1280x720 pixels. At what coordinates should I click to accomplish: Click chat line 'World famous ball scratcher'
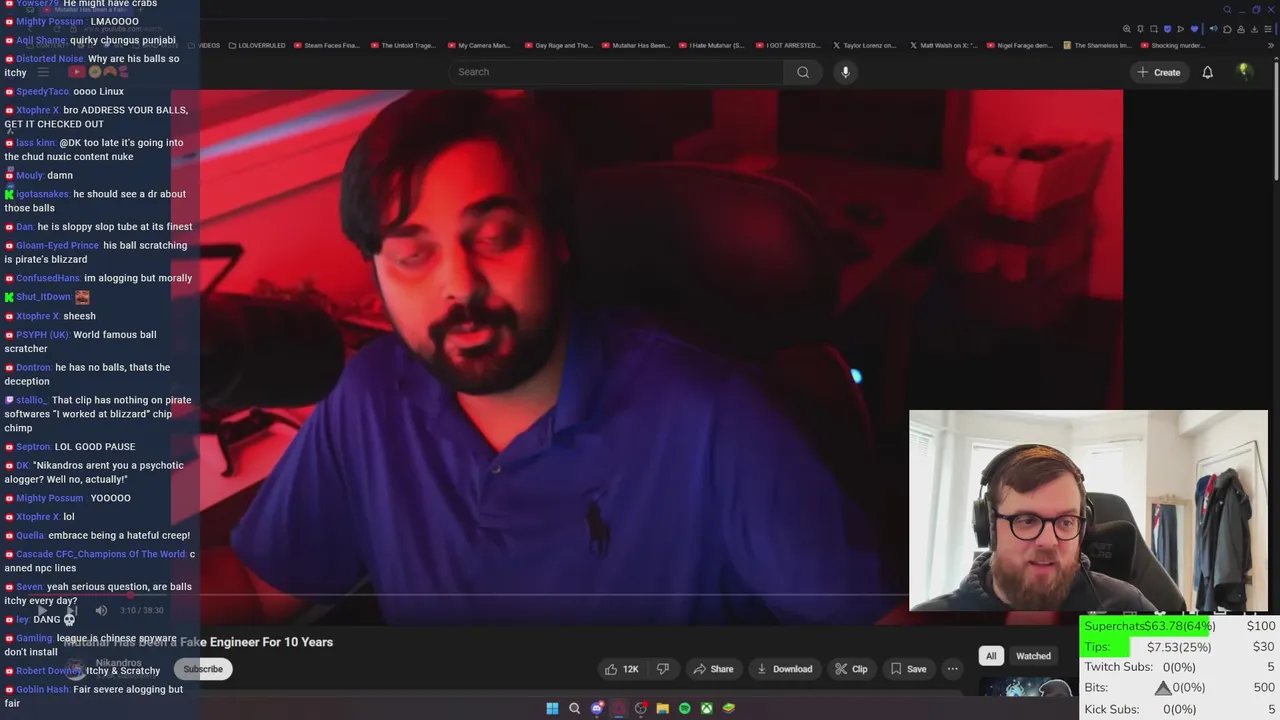pyautogui.click(x=80, y=342)
